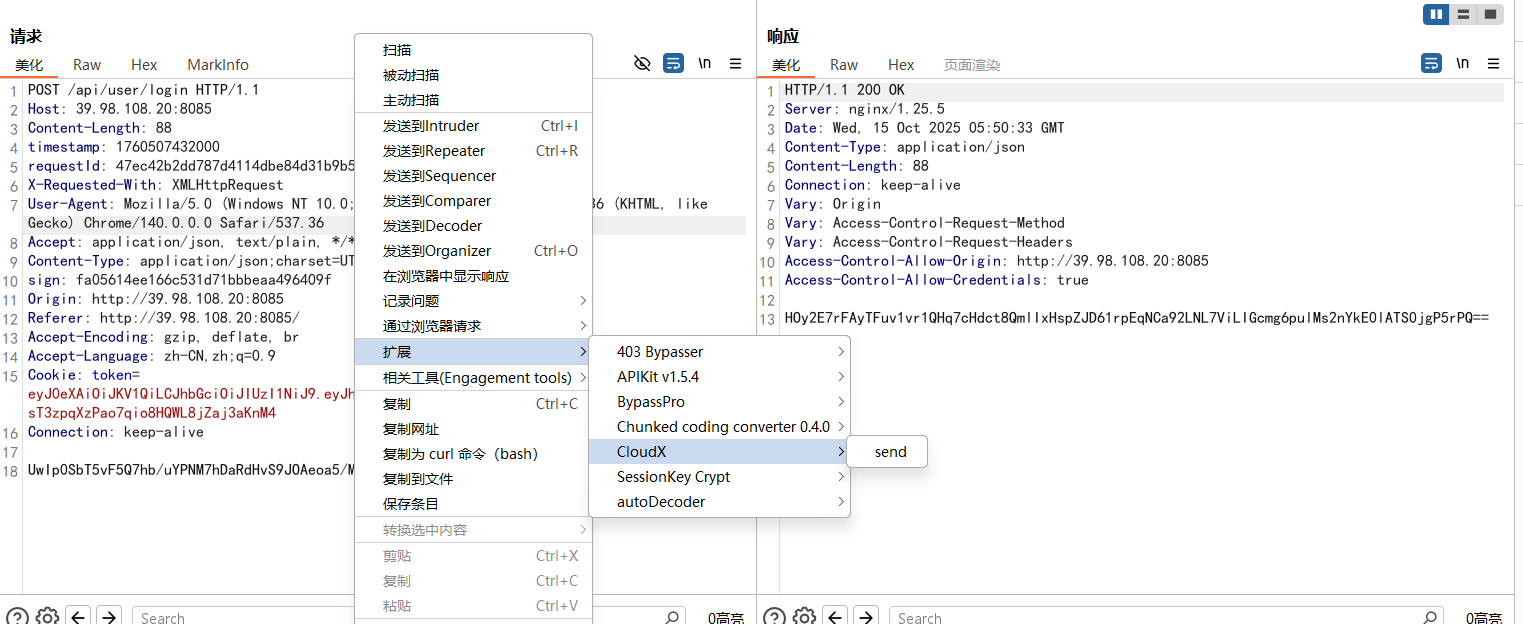Select the single-pane combined layout icon
Screen dimensions: 1523x624
pyautogui.click(x=1490, y=14)
